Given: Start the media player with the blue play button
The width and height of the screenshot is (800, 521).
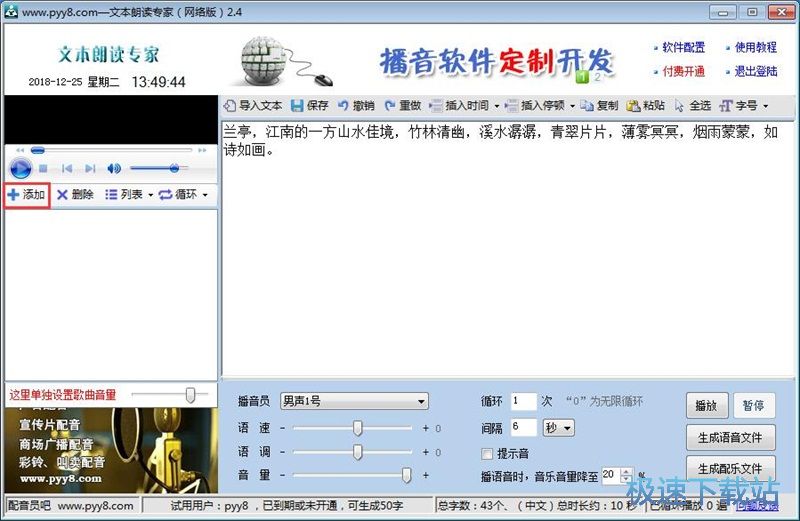Looking at the screenshot, I should coord(20,168).
